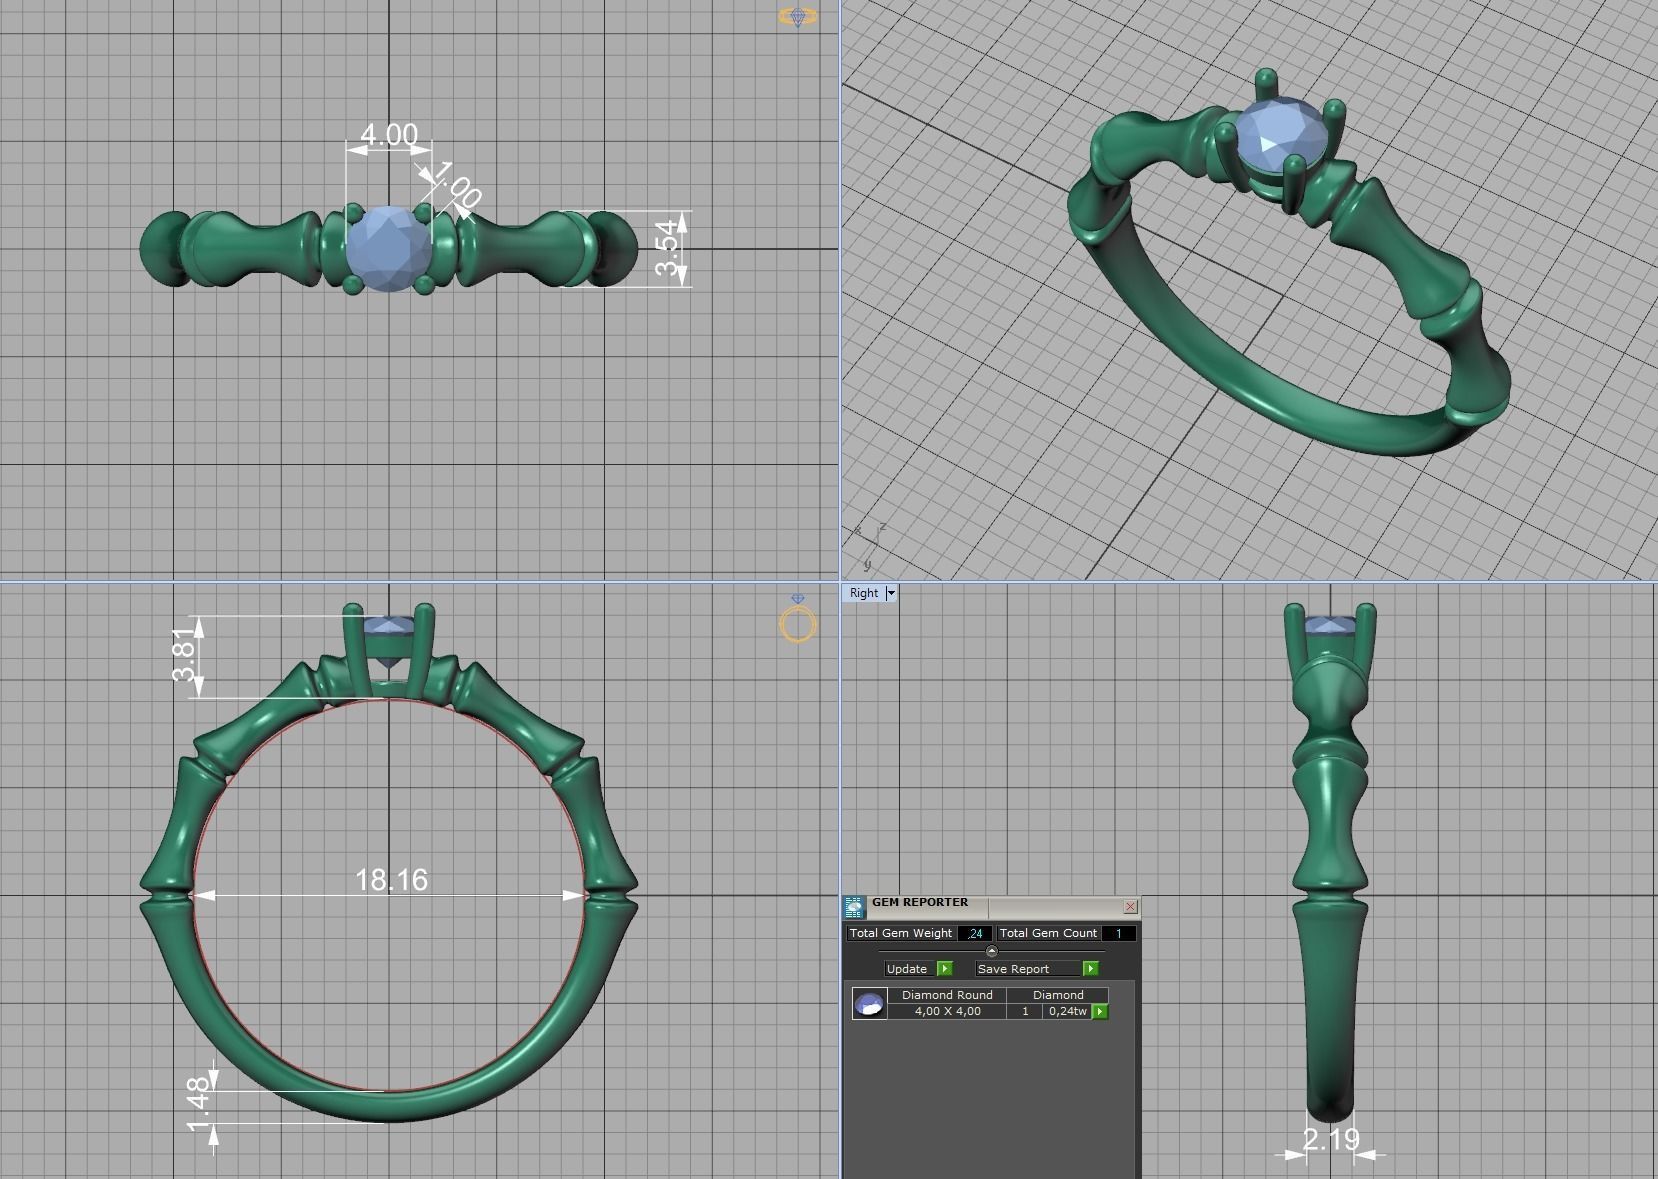
Task: Collapse the Gem Reporter header using the round arrow
Action: [x=991, y=951]
